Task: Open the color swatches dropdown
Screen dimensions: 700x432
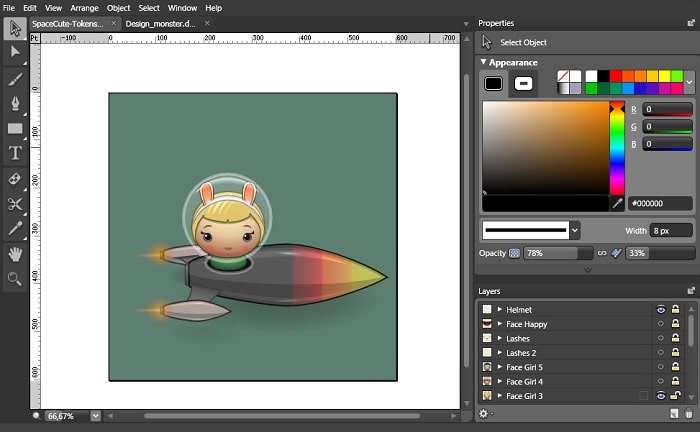Action: [689, 82]
